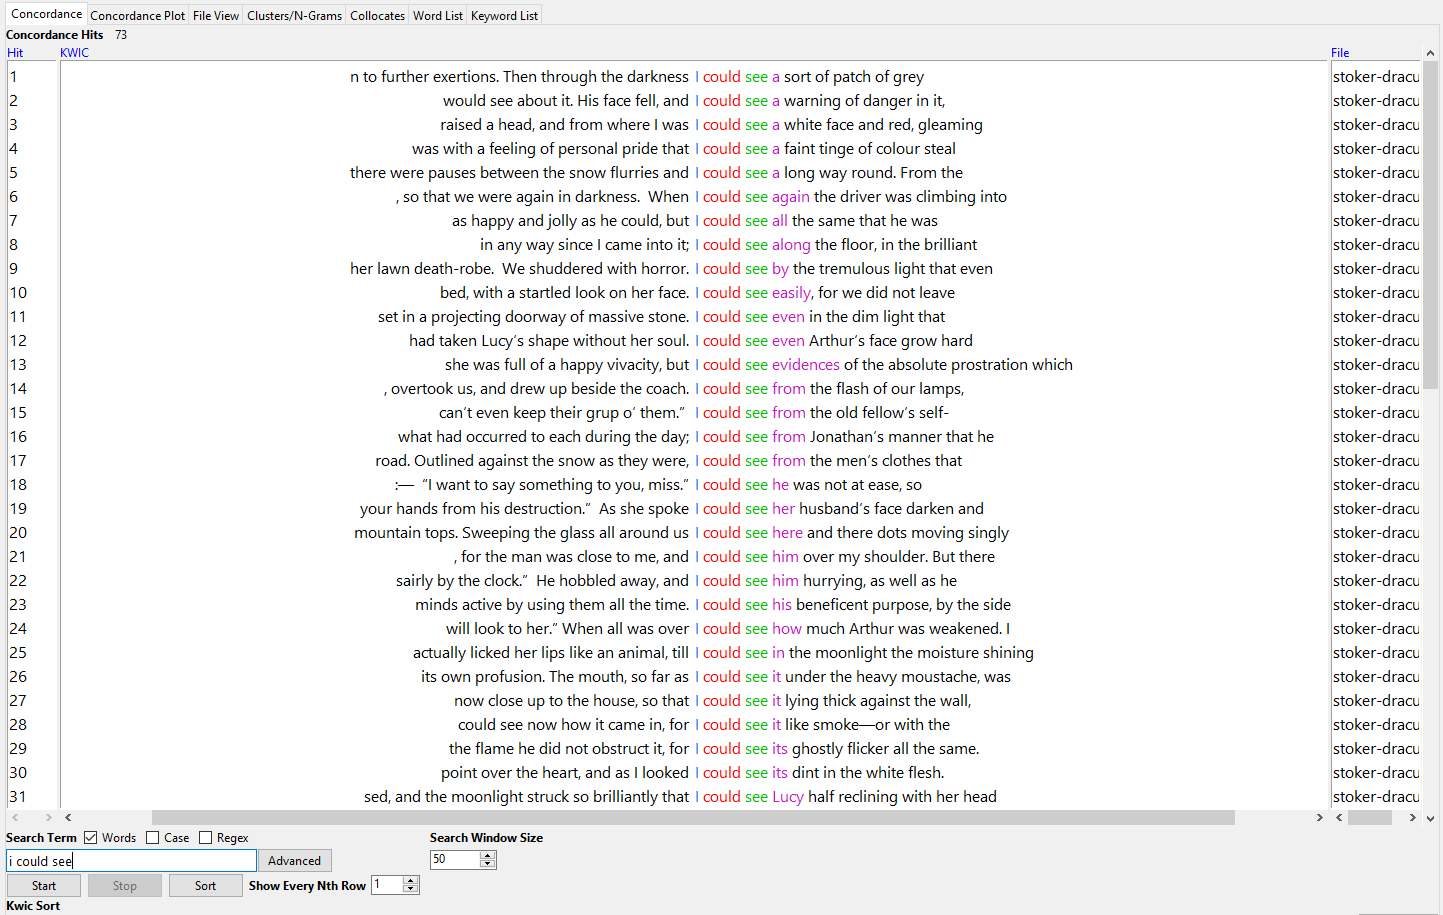Click the File column header
1443x915 pixels.
pos(1340,53)
